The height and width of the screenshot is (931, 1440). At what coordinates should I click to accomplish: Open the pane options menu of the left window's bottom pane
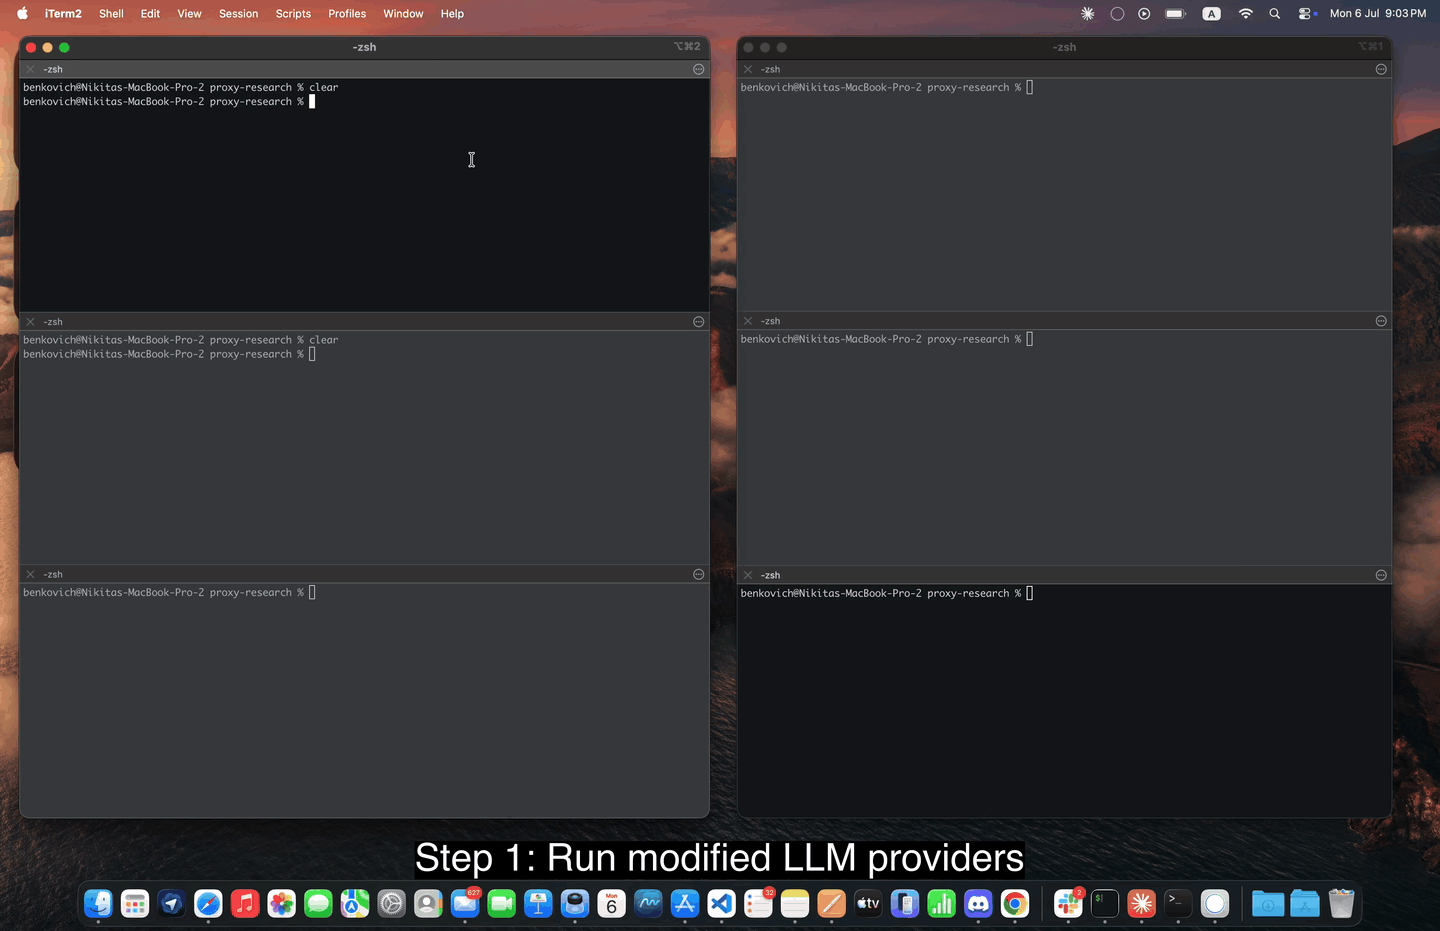(699, 575)
